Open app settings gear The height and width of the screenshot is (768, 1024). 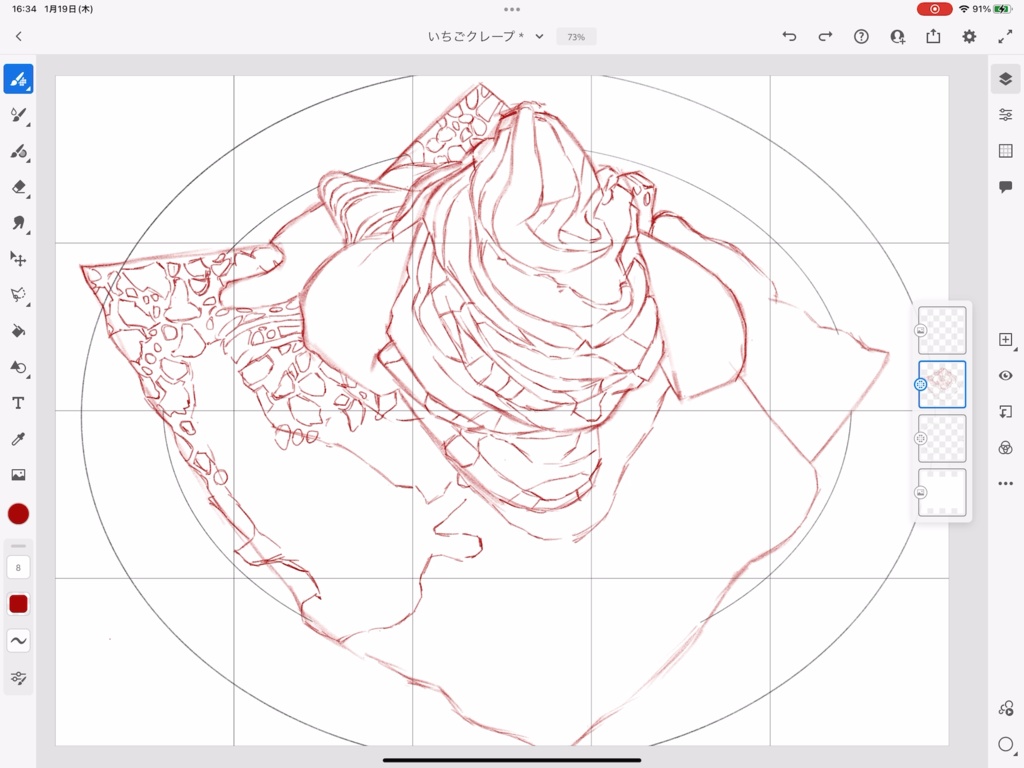click(969, 37)
